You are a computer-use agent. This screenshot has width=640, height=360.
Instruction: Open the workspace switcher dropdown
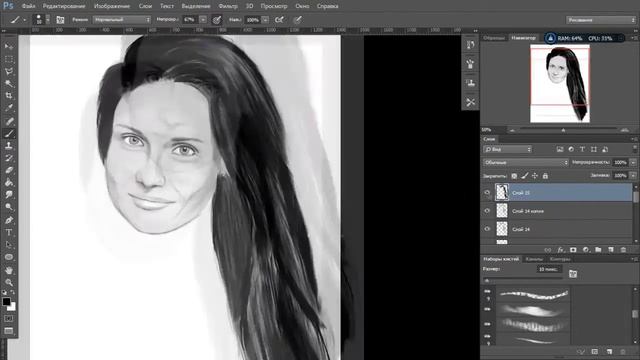pos(600,20)
